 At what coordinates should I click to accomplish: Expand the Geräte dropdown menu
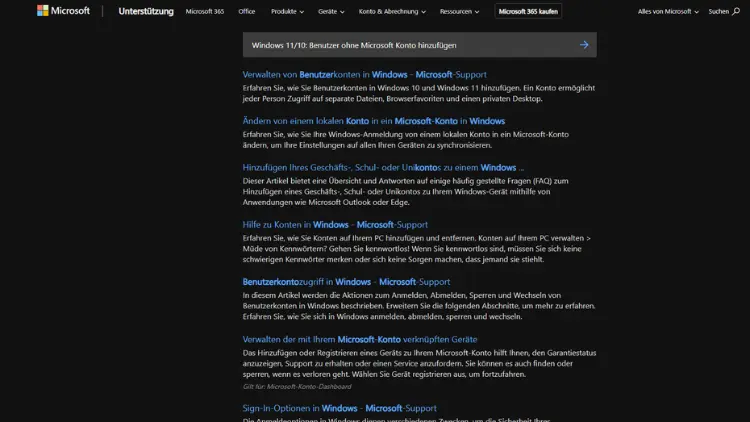coord(331,11)
